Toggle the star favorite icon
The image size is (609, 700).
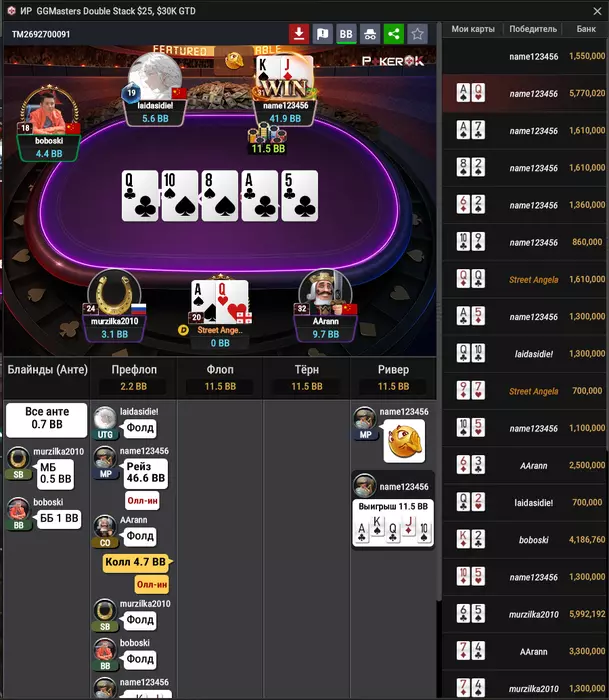(417, 34)
